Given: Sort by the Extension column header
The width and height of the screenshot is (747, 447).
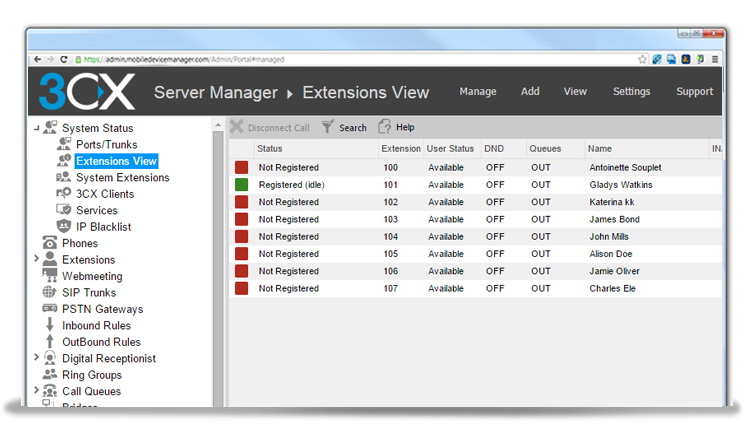Looking at the screenshot, I should click(x=400, y=149).
